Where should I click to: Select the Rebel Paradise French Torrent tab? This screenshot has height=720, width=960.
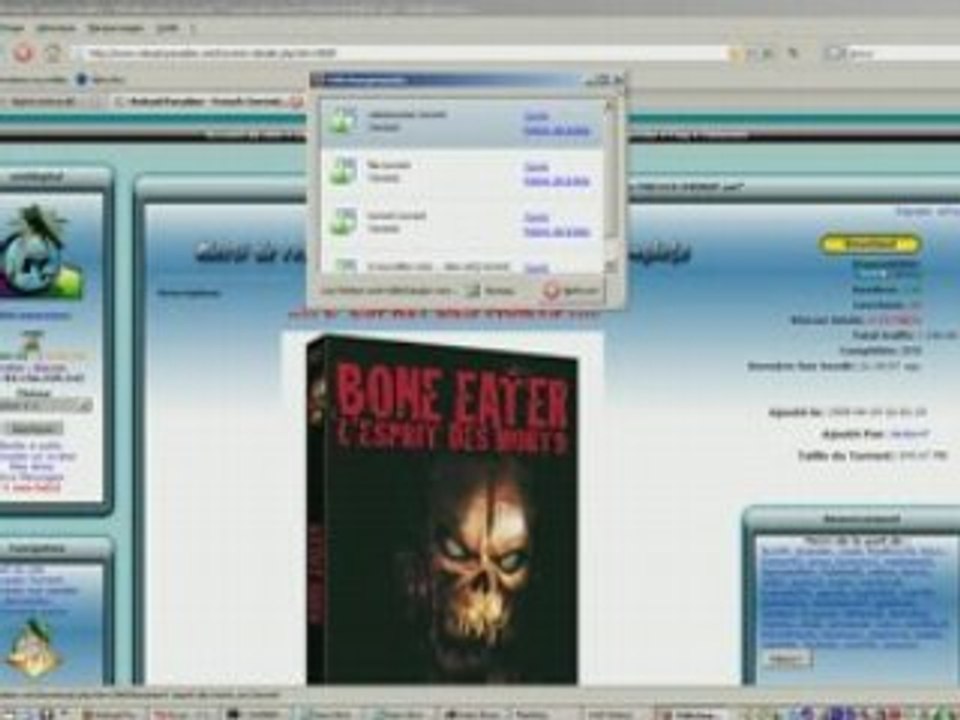[207, 102]
